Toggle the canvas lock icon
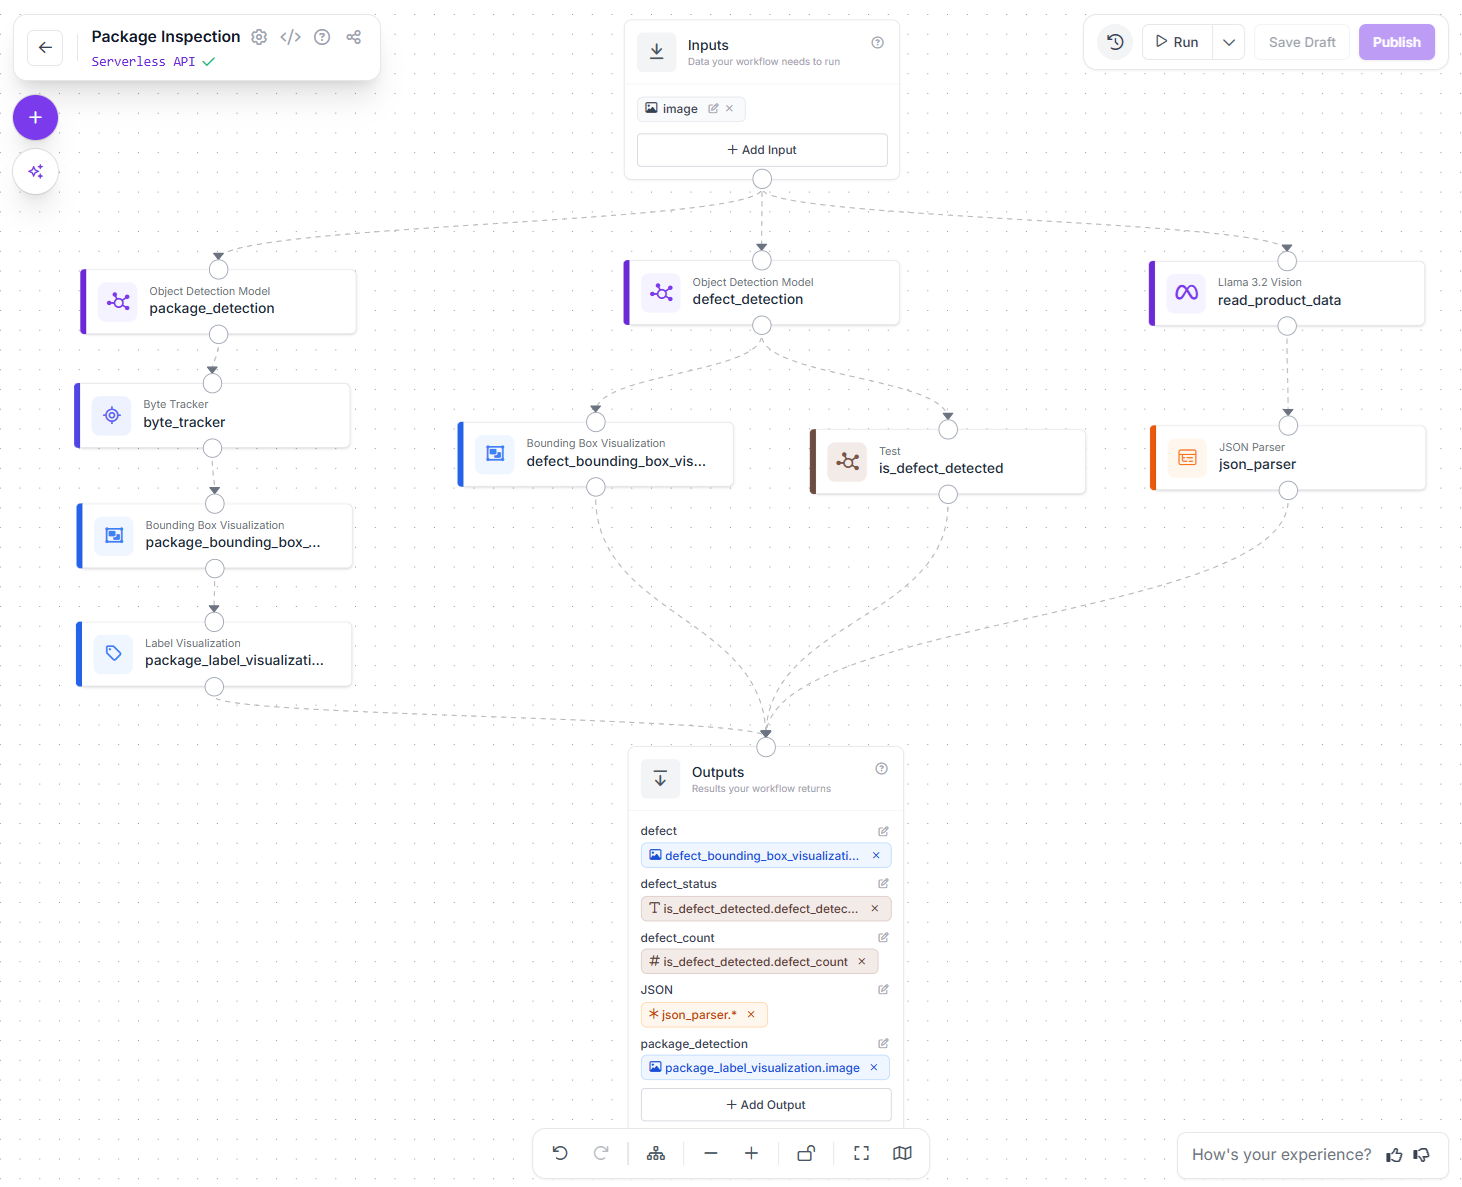The image size is (1462, 1187). 806,1153
